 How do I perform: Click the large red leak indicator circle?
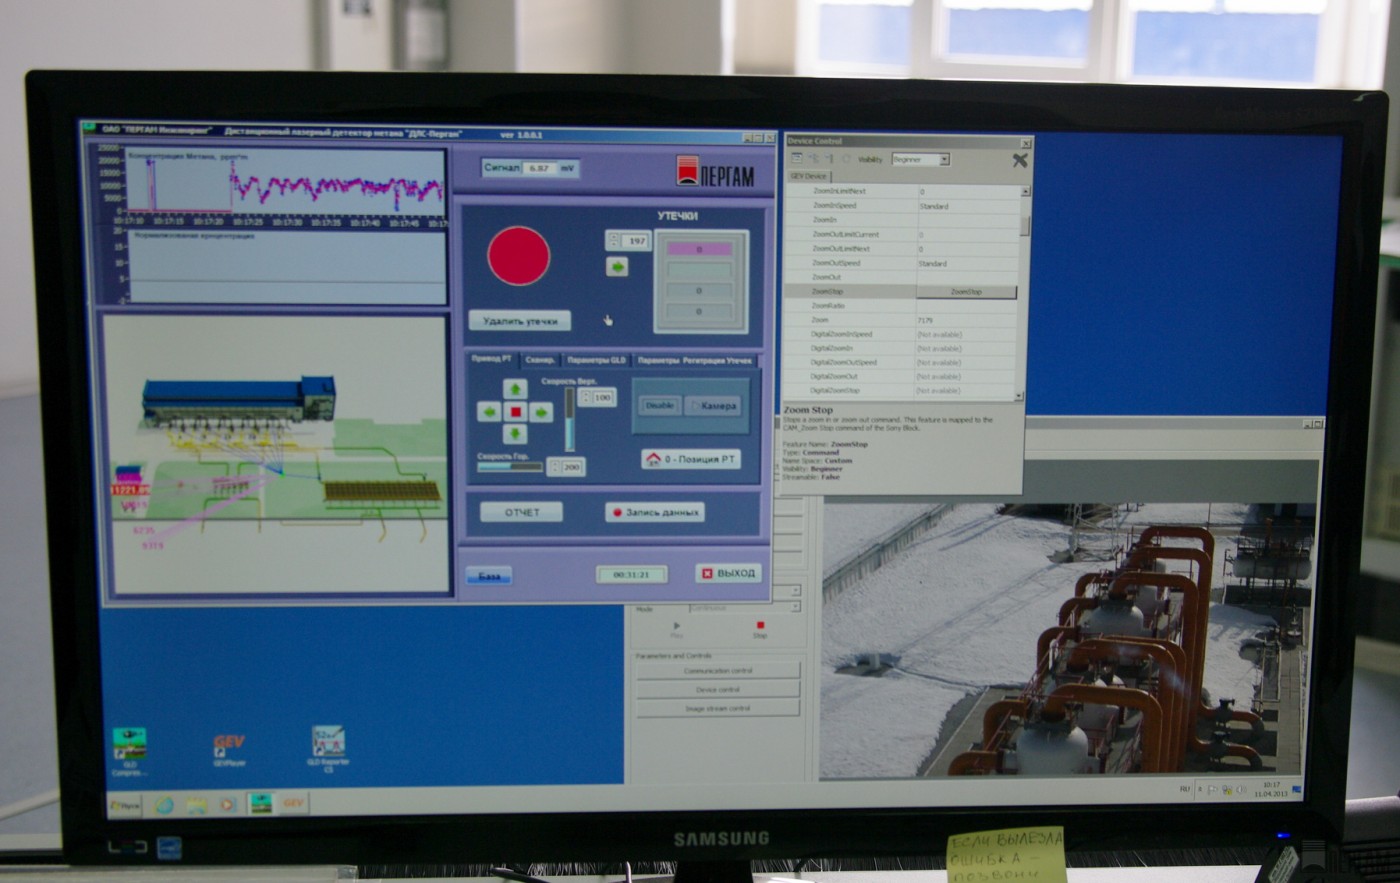pos(518,256)
